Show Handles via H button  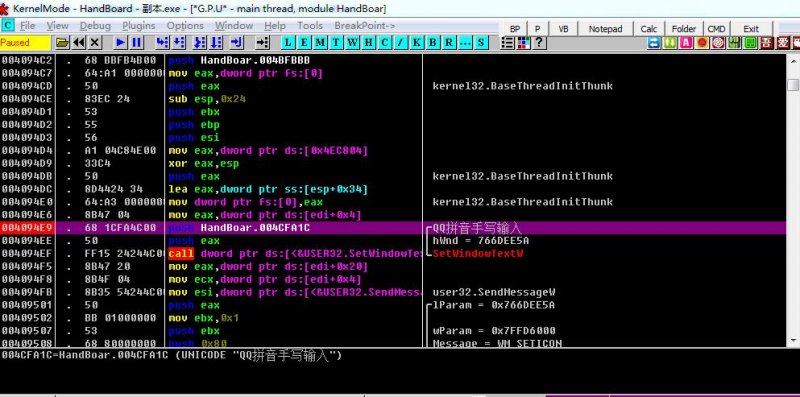[368, 42]
